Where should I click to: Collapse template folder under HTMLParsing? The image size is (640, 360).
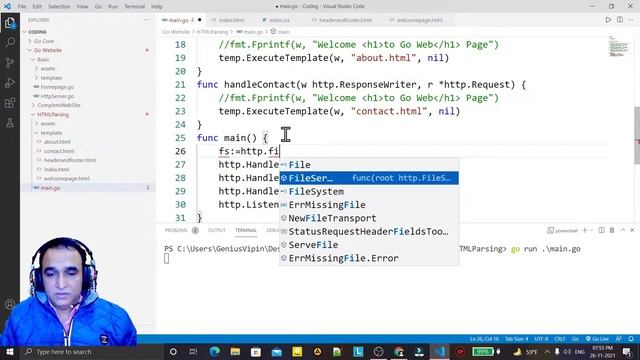[51, 133]
